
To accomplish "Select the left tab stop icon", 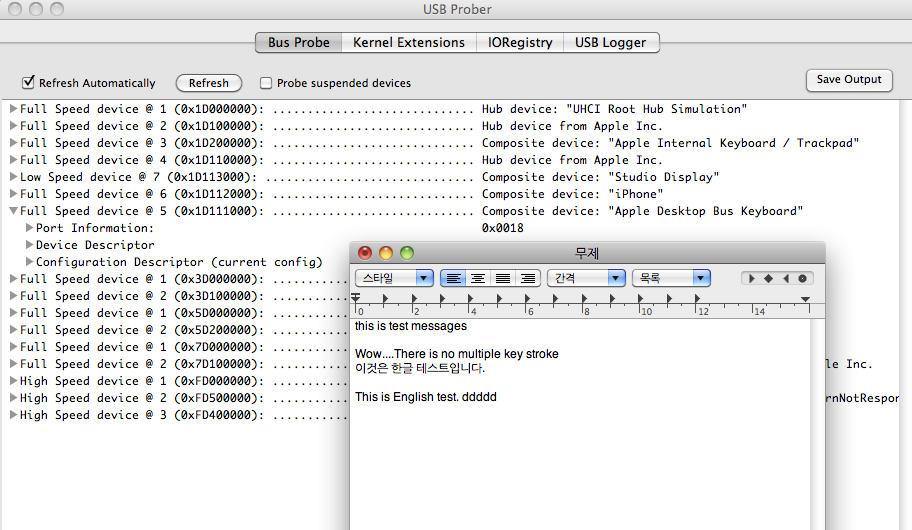I will [751, 279].
